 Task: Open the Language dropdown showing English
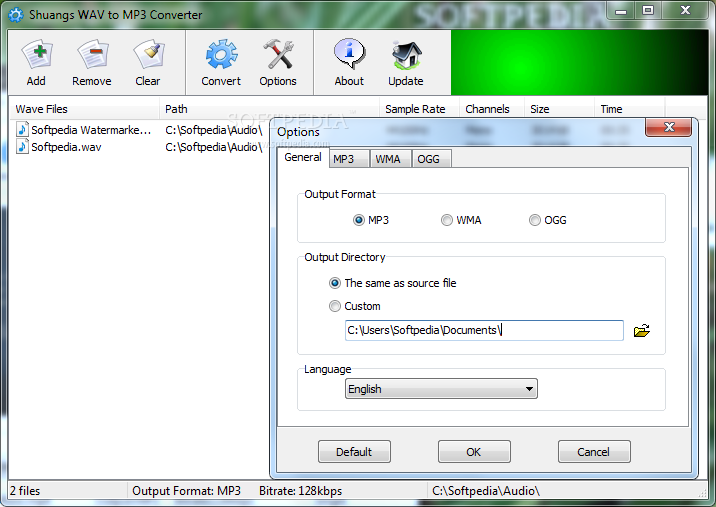pyautogui.click(x=441, y=389)
